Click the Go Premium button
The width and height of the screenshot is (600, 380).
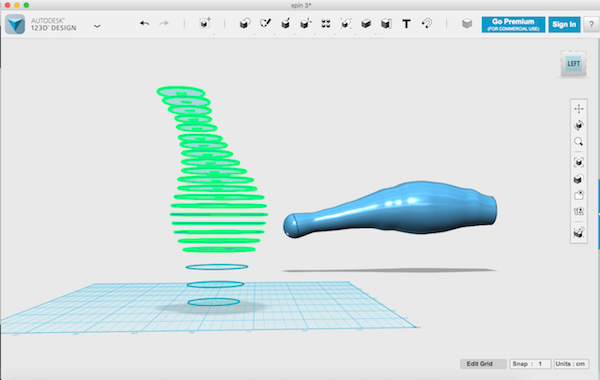coord(513,24)
